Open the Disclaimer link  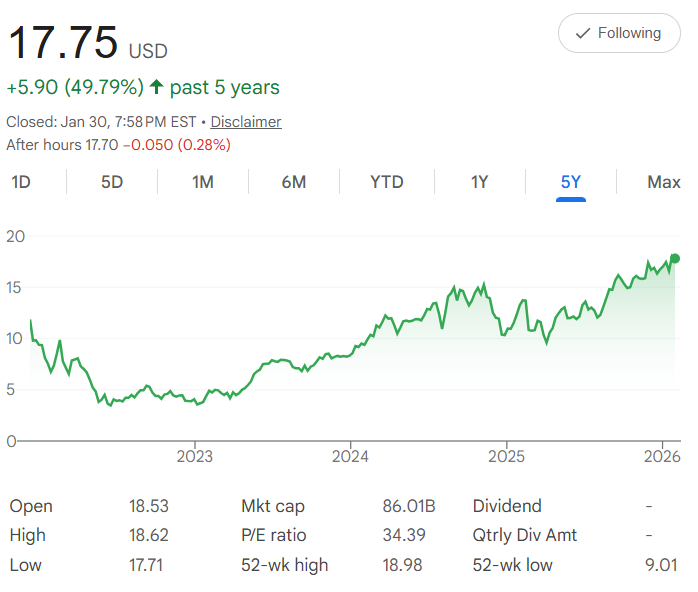(x=245, y=122)
